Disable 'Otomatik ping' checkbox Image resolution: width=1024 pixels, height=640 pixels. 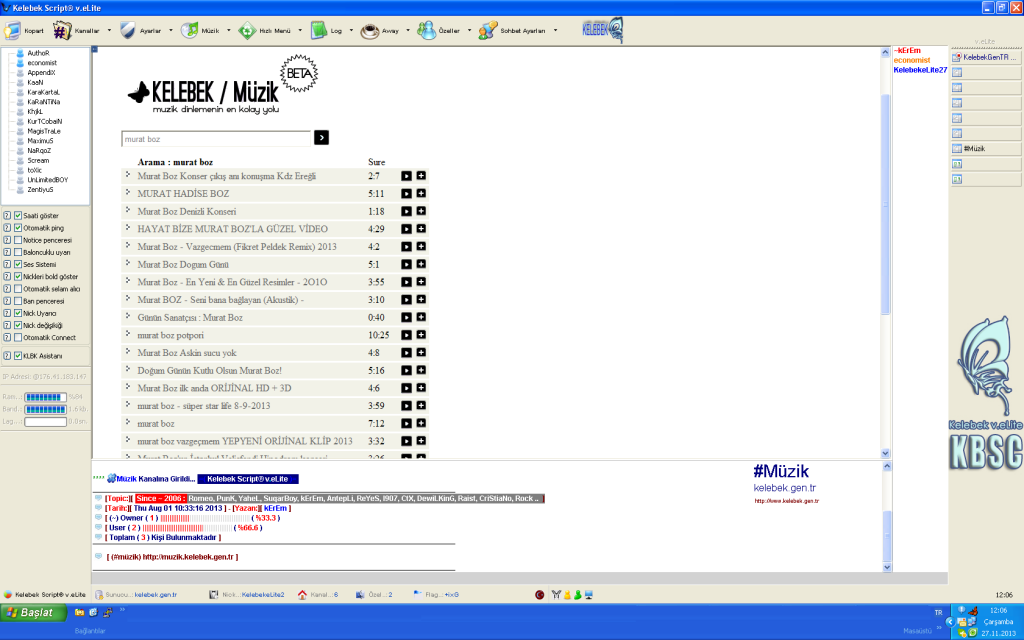pos(18,228)
